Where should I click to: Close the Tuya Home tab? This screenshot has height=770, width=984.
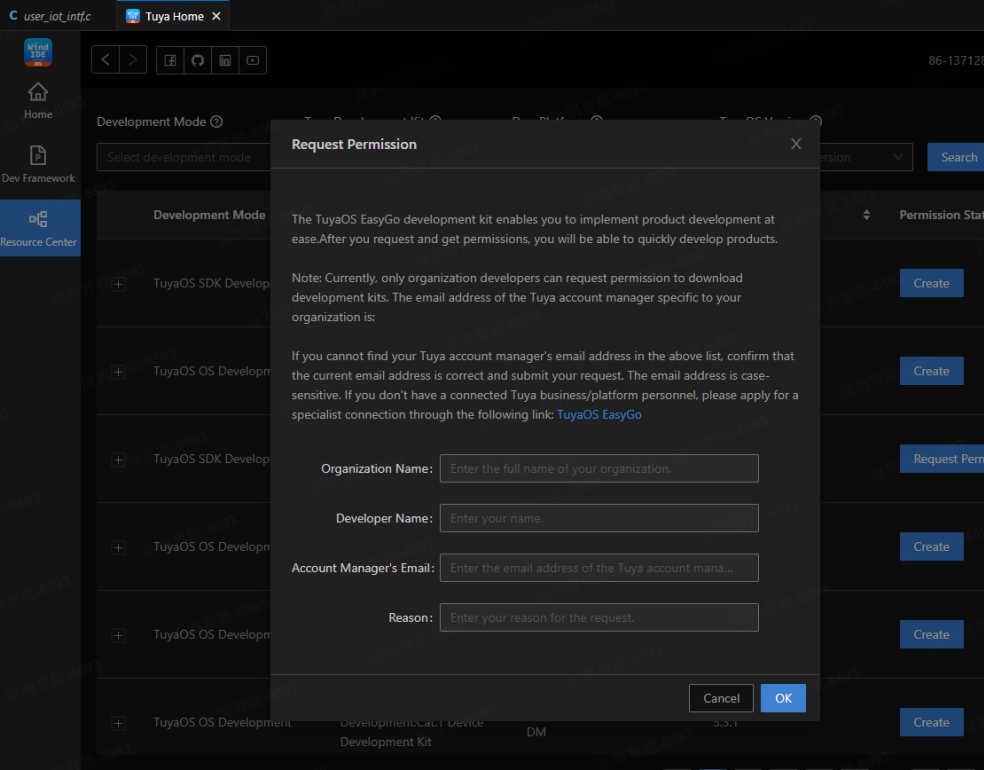tap(217, 16)
